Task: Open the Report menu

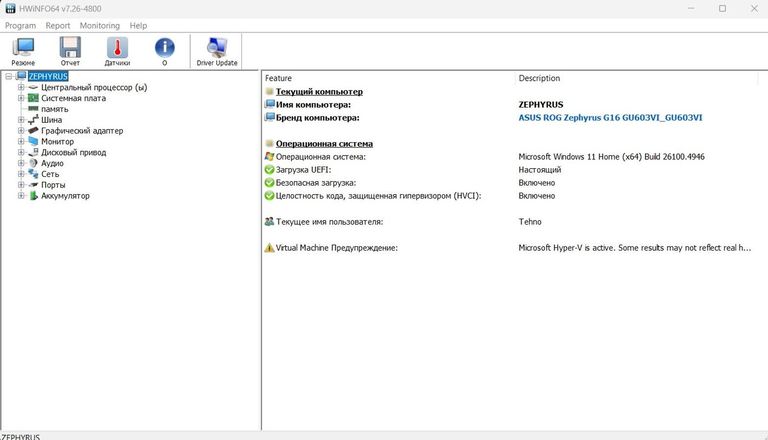Action: [x=58, y=25]
